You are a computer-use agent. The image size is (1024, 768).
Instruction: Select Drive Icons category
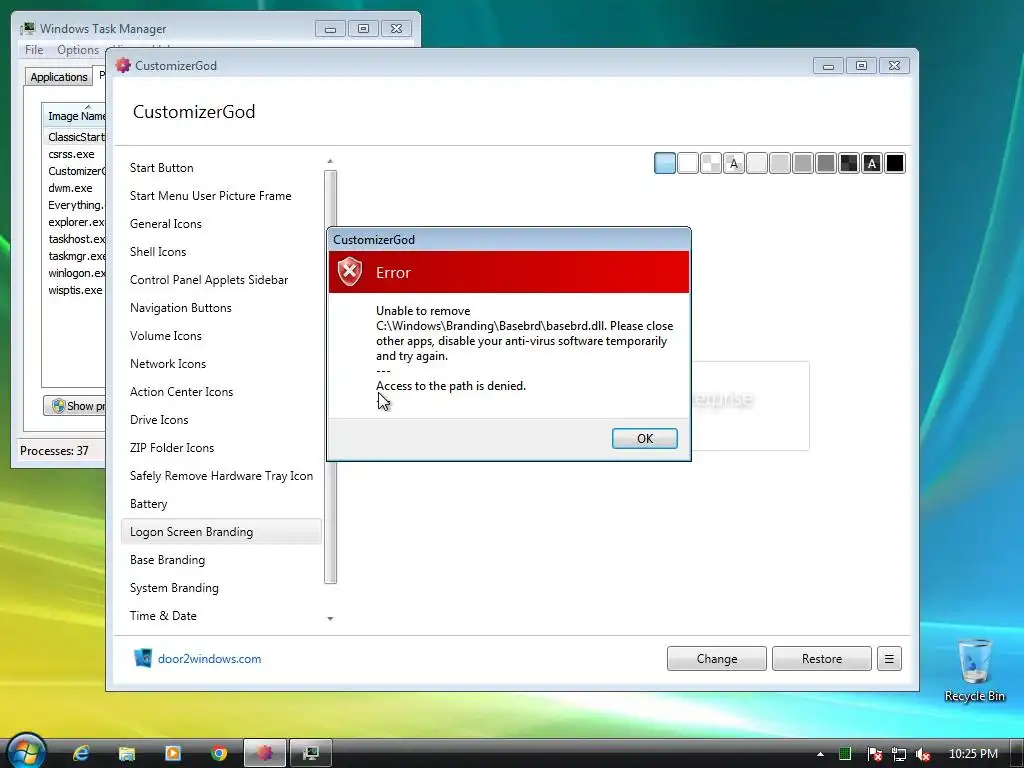pyautogui.click(x=221, y=420)
